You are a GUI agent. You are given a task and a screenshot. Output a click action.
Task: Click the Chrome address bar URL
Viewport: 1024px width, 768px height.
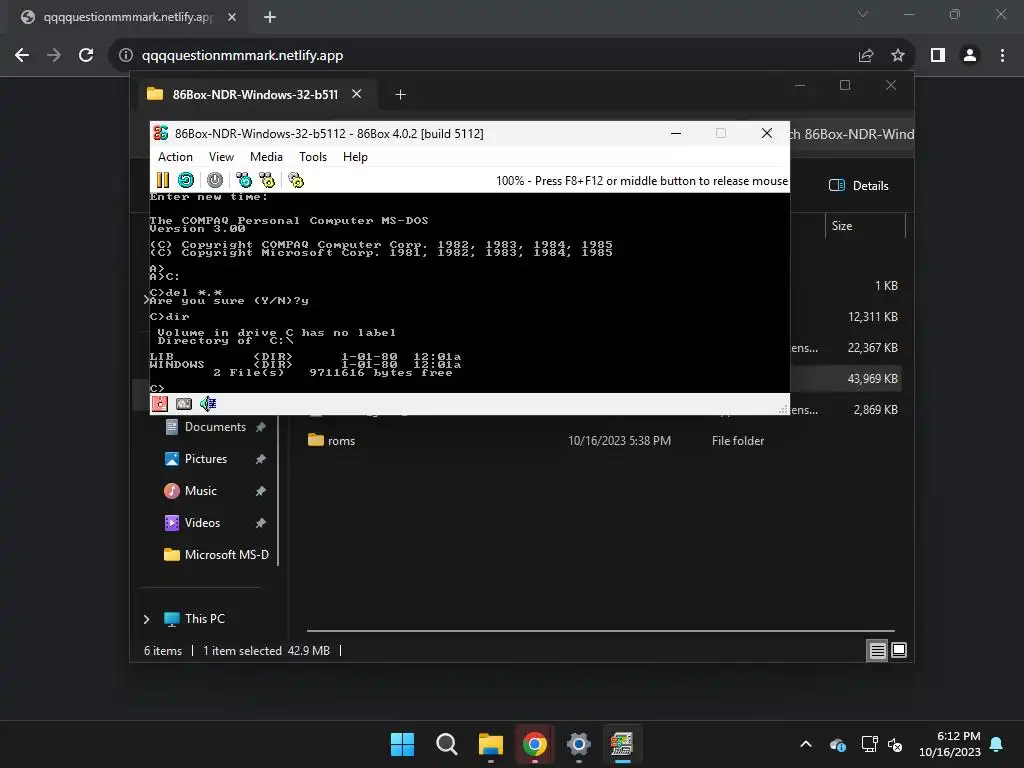pos(242,56)
